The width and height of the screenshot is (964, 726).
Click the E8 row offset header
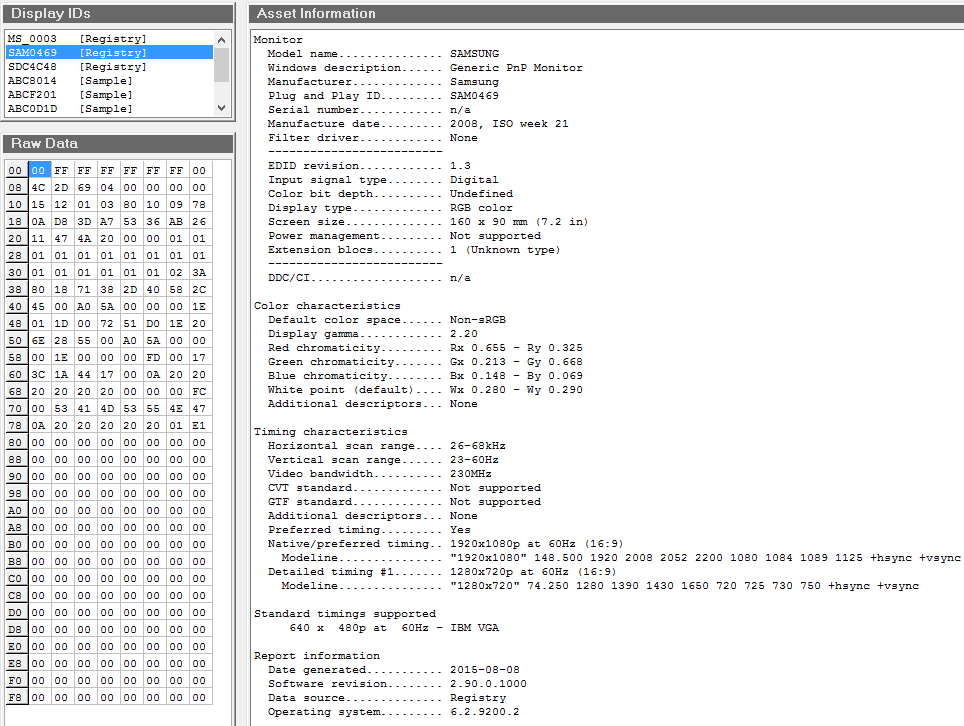point(15,664)
